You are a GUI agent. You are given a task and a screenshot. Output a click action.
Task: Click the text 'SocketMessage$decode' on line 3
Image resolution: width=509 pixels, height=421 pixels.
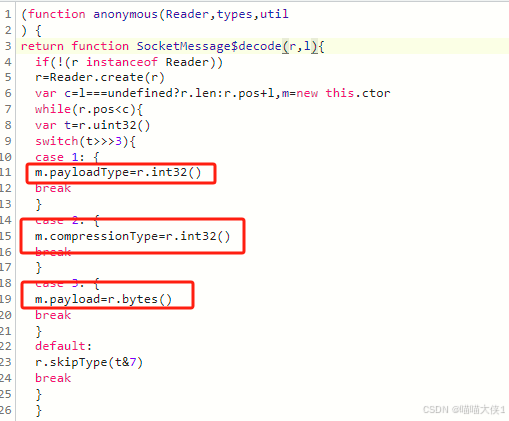click(x=209, y=46)
